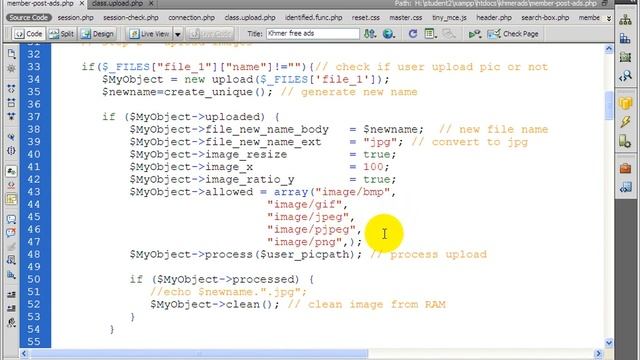The image size is (640, 360).
Task: Click Move or Convert CSS icon
Action: click(11, 275)
